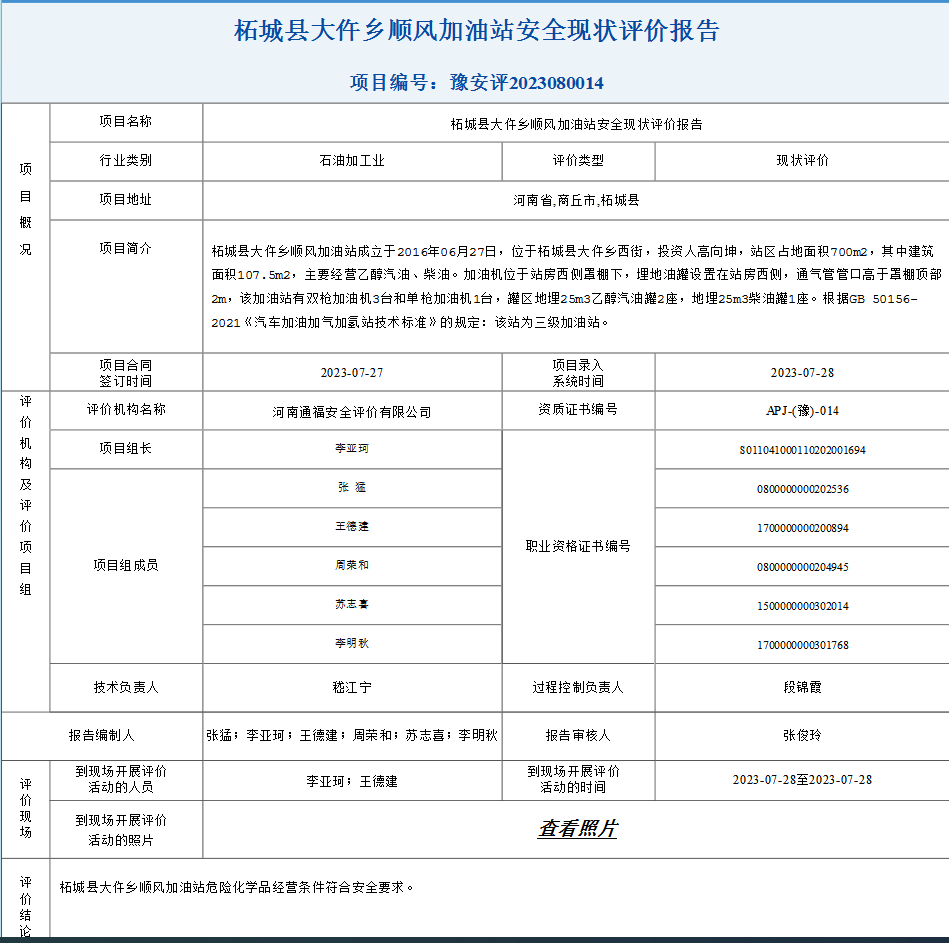Click the project description paragraph
Screen dimensions: 949x943
[x=576, y=286]
